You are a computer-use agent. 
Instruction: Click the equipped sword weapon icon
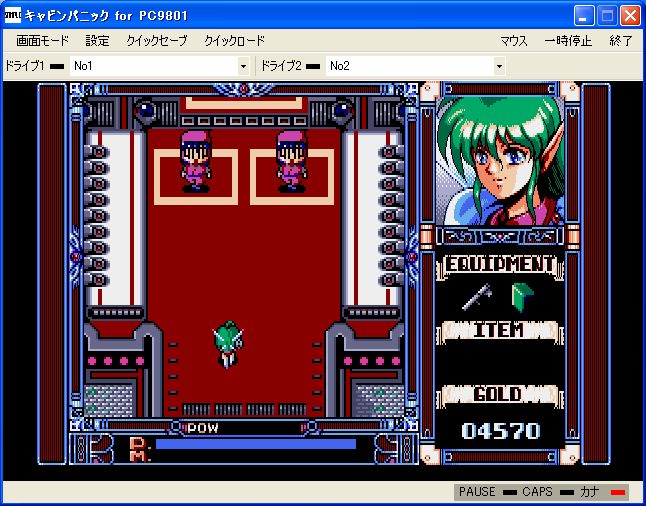click(477, 297)
